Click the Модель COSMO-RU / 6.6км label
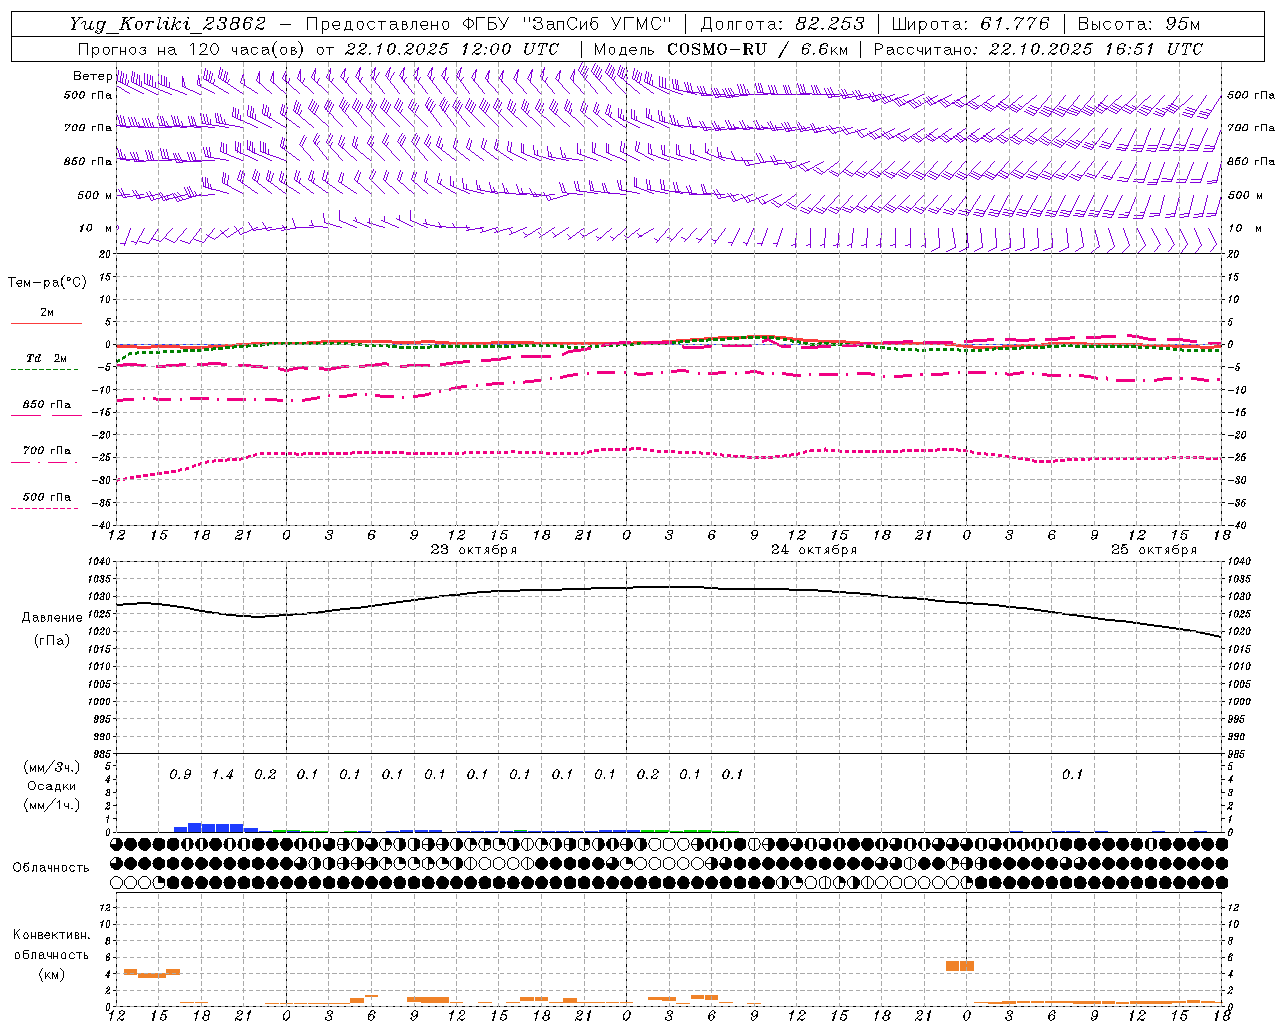 721,49
